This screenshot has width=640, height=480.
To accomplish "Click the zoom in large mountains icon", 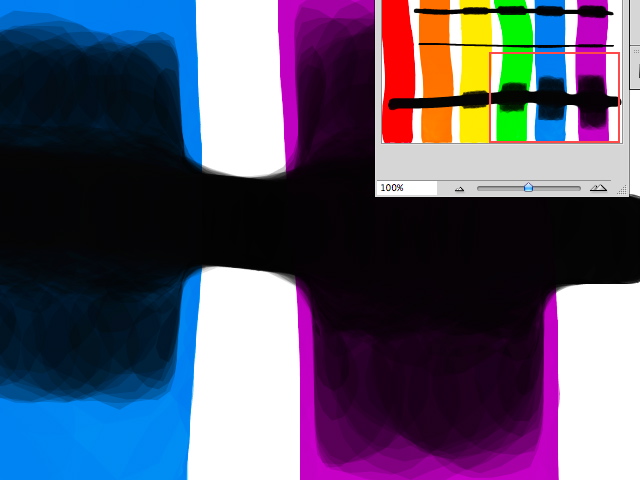I will [598, 188].
